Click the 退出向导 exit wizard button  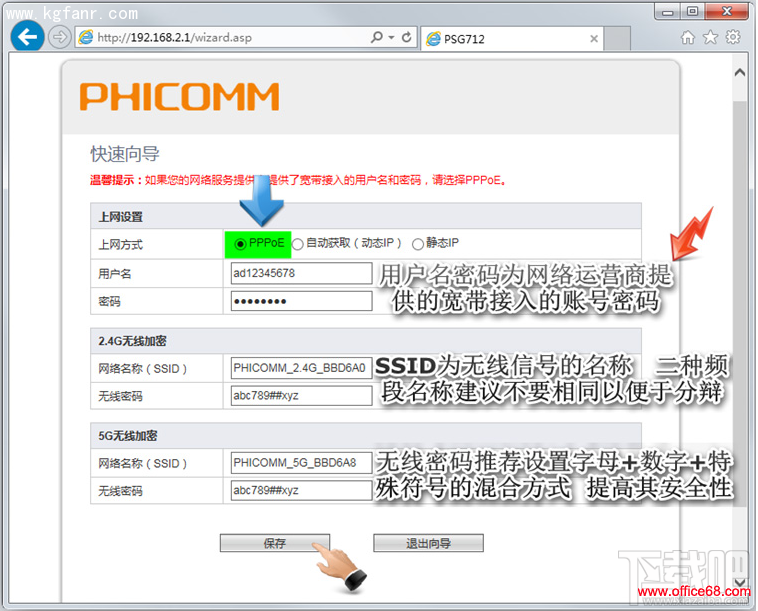428,543
